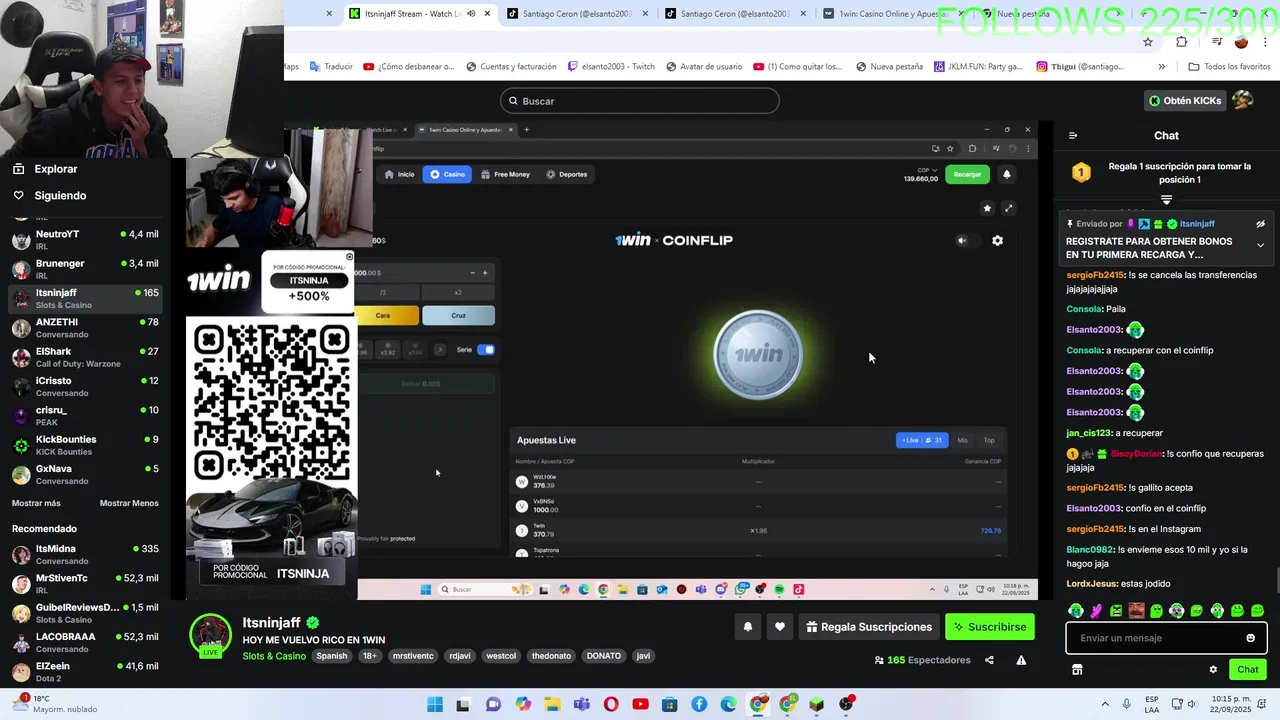Image resolution: width=1280 pixels, height=720 pixels.
Task: Open chat settings gear
Action: click(1213, 670)
